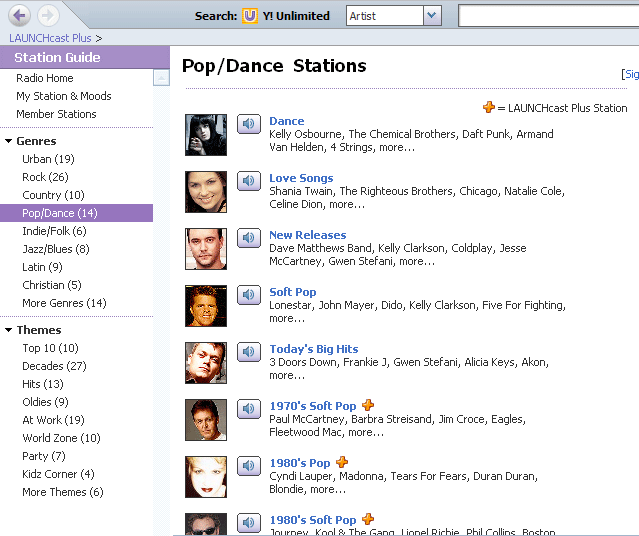Image resolution: width=639 pixels, height=536 pixels.
Task: Open Member Stations
Action: [x=56, y=114]
